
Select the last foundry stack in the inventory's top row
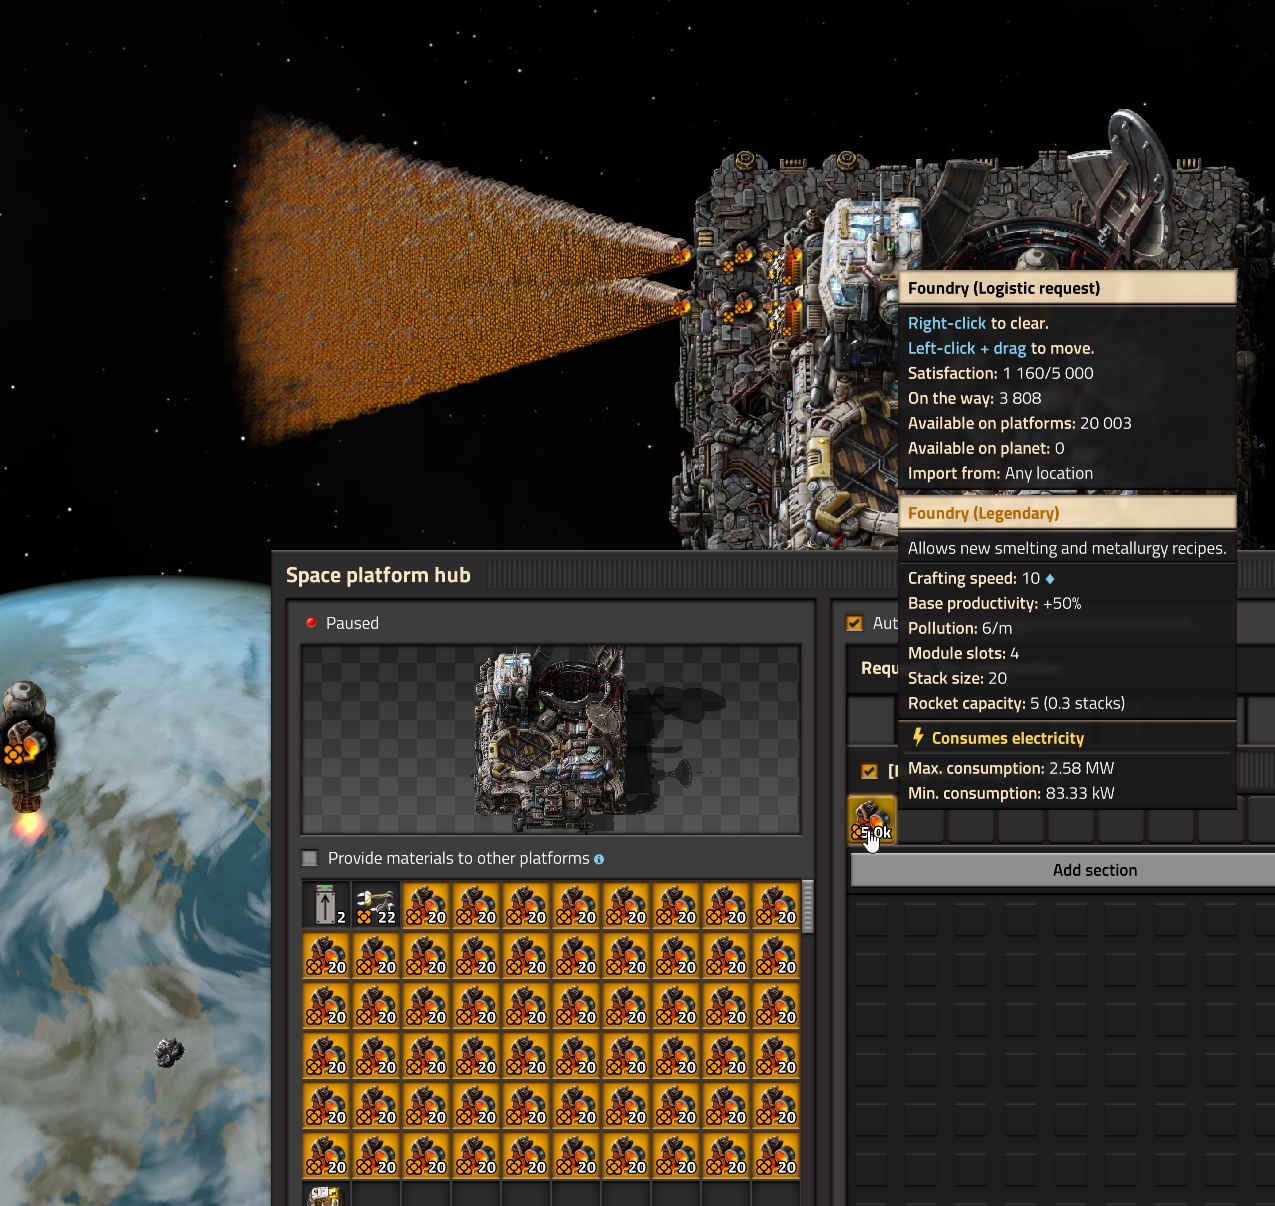click(x=776, y=905)
